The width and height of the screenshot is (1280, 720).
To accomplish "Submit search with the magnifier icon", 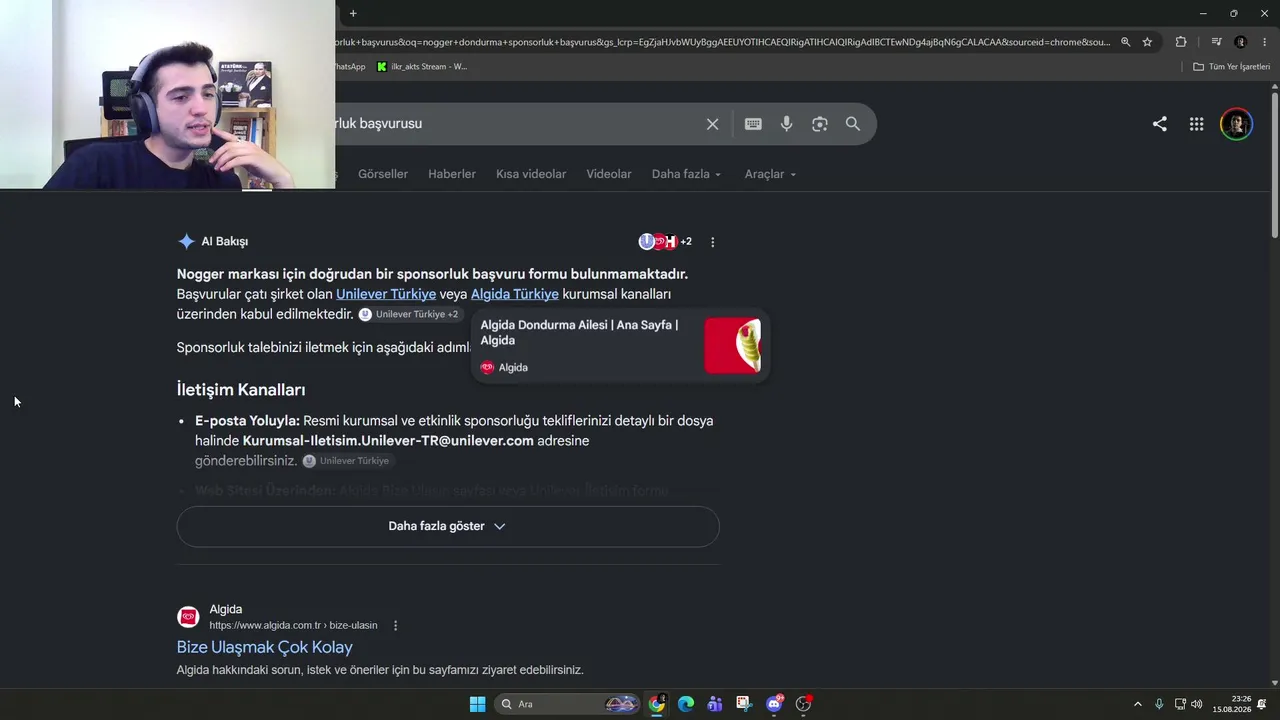I will coord(853,124).
